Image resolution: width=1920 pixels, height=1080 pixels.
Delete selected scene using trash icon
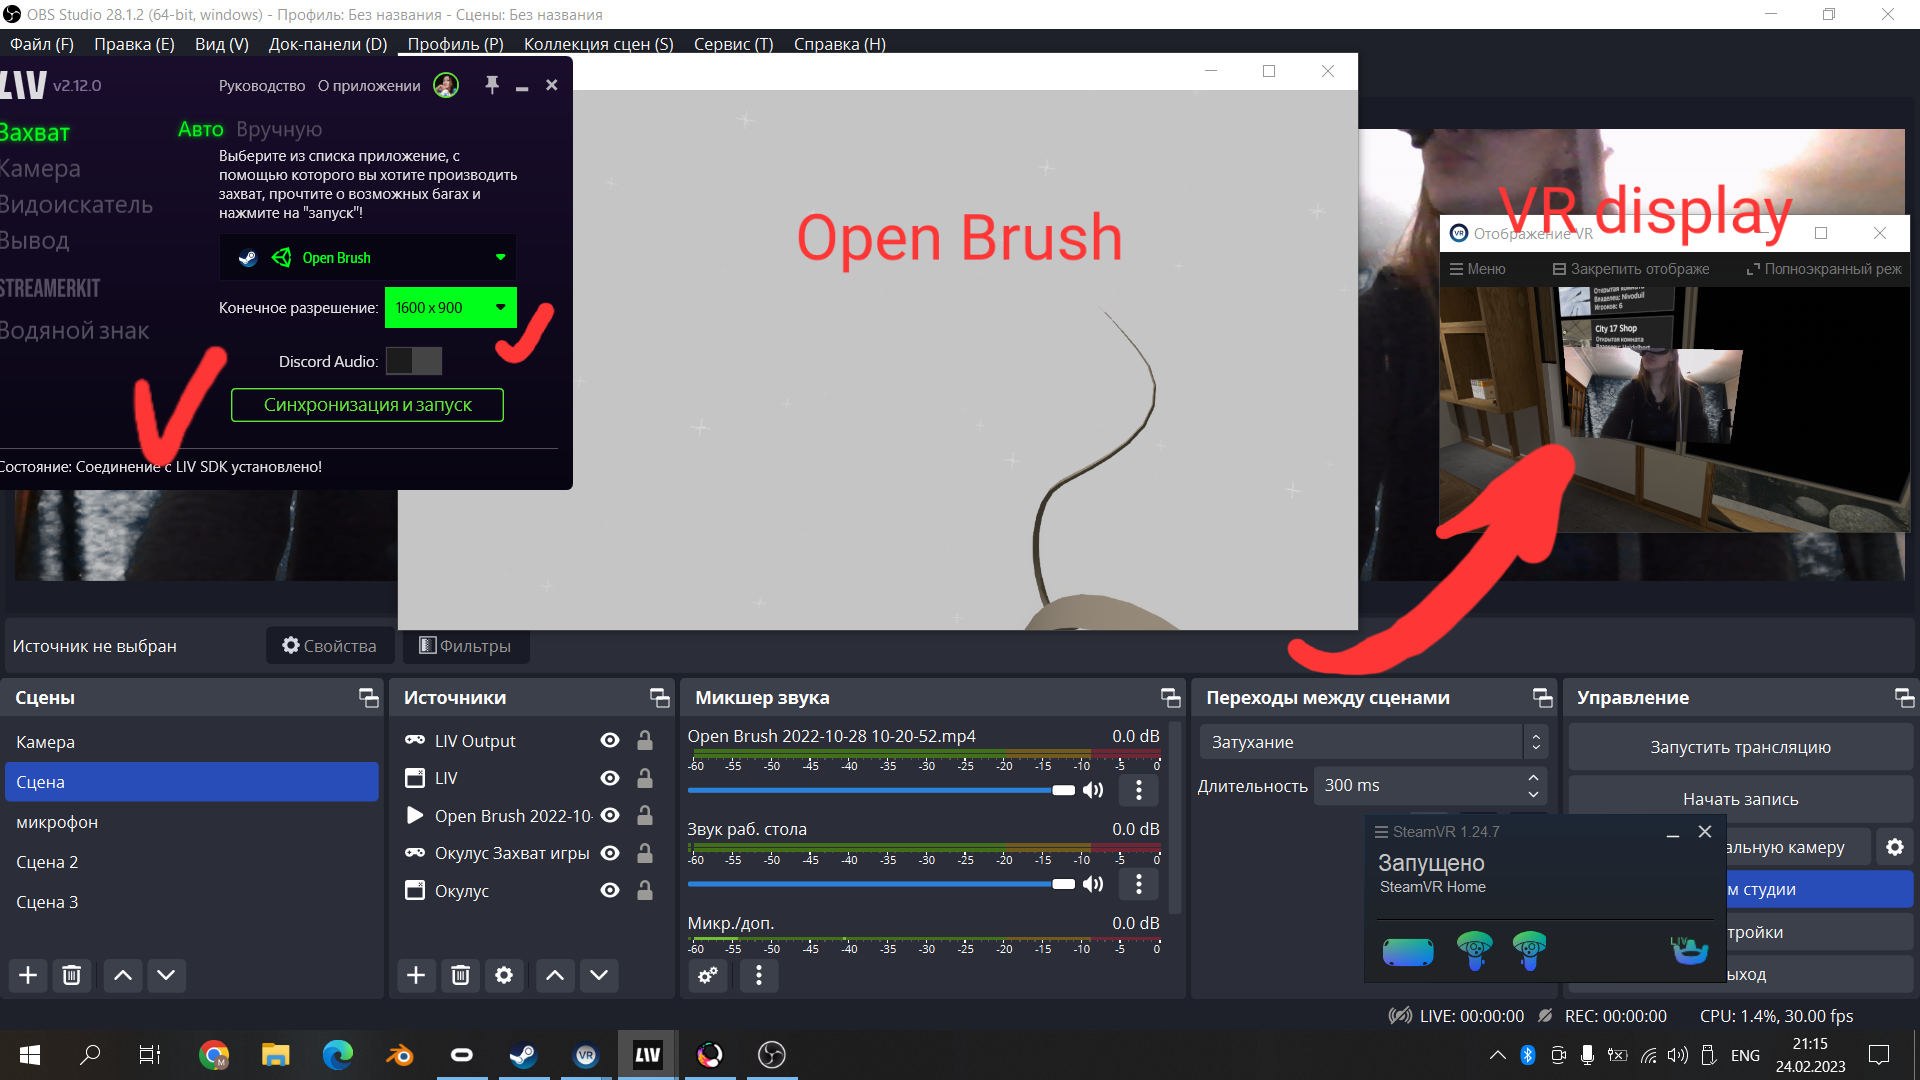pyautogui.click(x=71, y=975)
